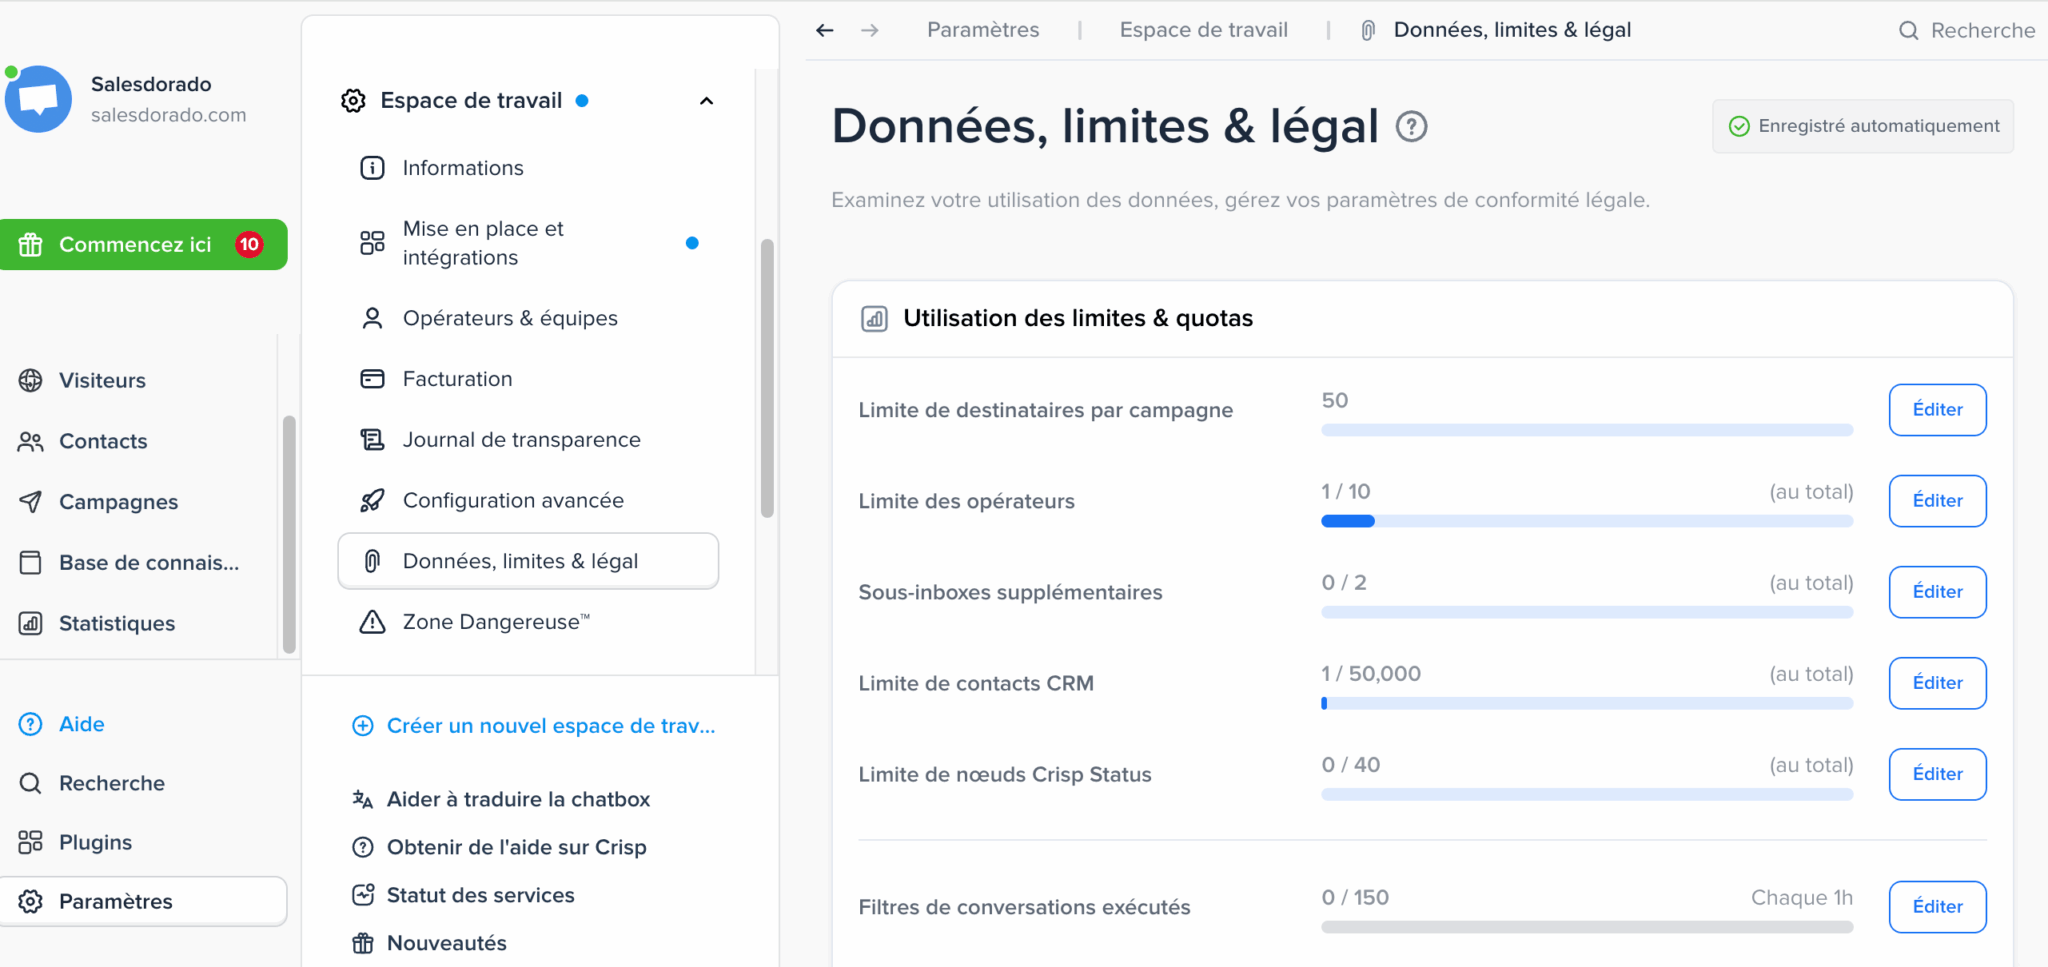Click the Opérateurs & équipes person icon
2048x967 pixels.
[372, 318]
